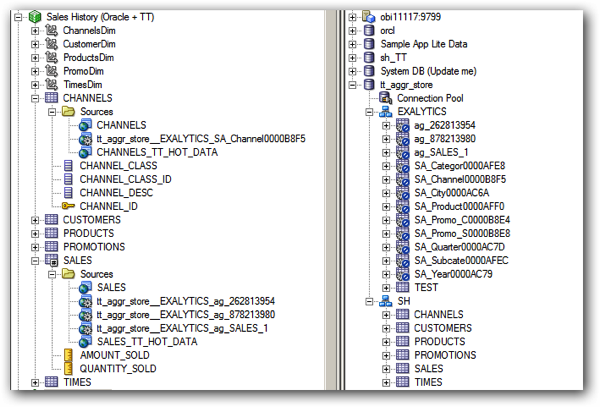The height and width of the screenshot is (407, 600).
Task: Click the CHANNEL_ID key column icon
Action: click(x=68, y=206)
